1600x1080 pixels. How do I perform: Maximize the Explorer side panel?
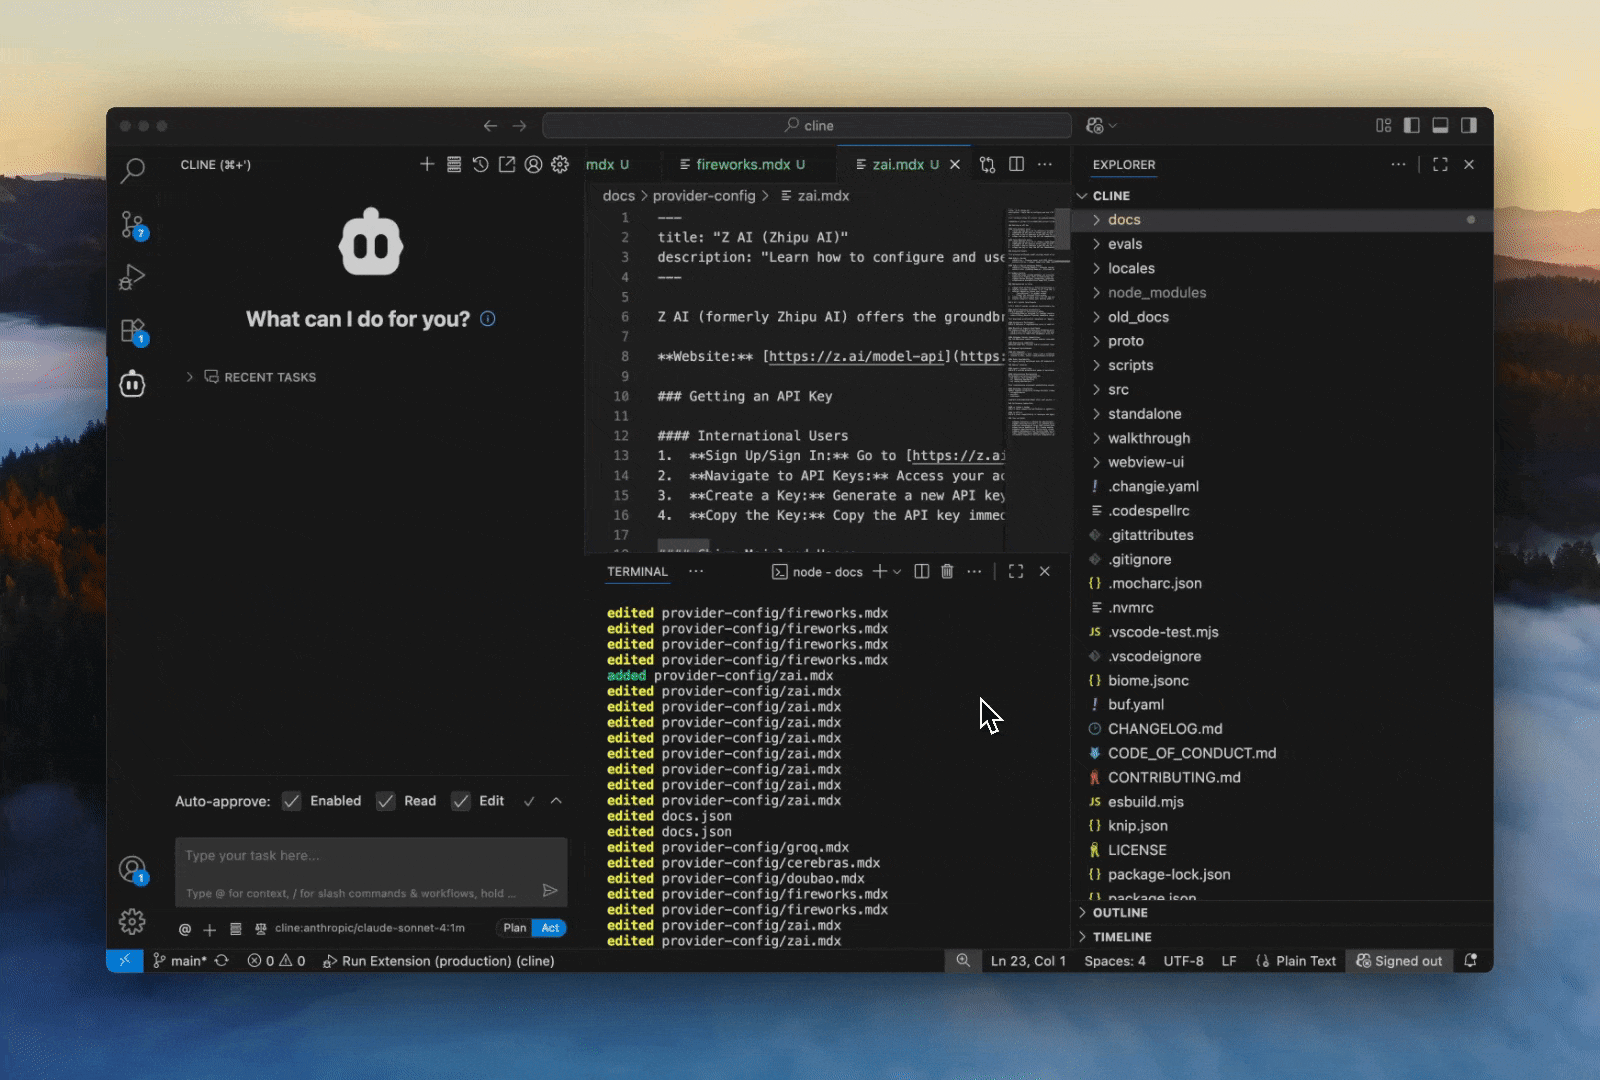pos(1440,164)
